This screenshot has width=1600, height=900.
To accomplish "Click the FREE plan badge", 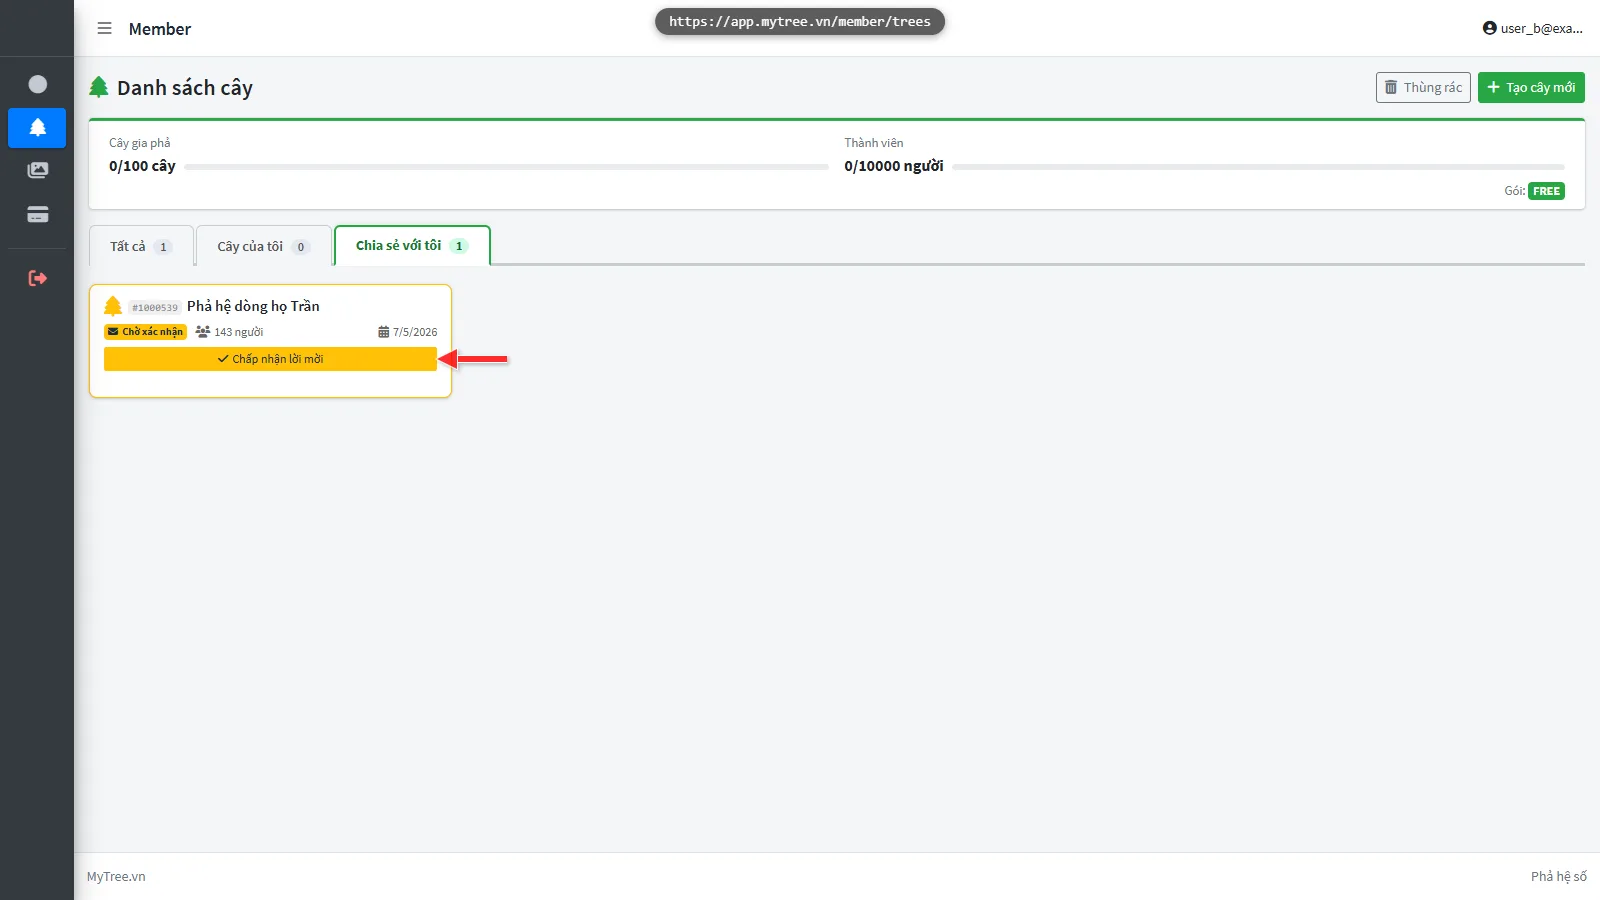I will coord(1546,191).
